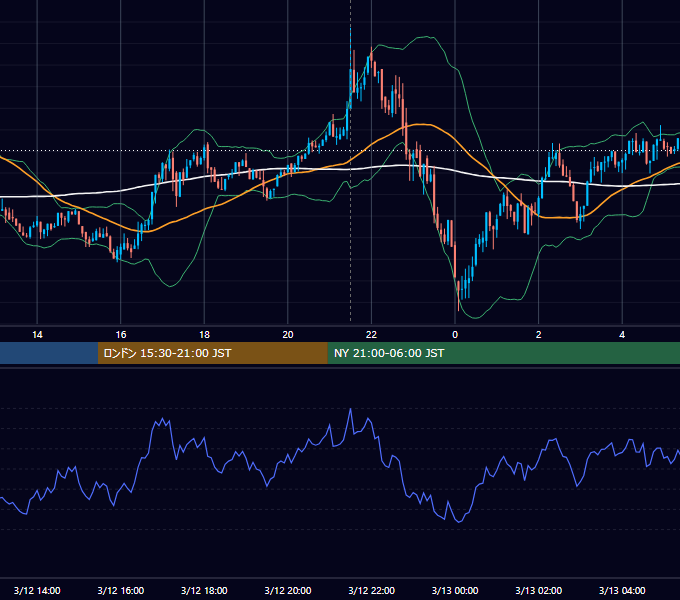
Task: Click the blue session bar before ロンドン
Action: pyautogui.click(x=49, y=353)
